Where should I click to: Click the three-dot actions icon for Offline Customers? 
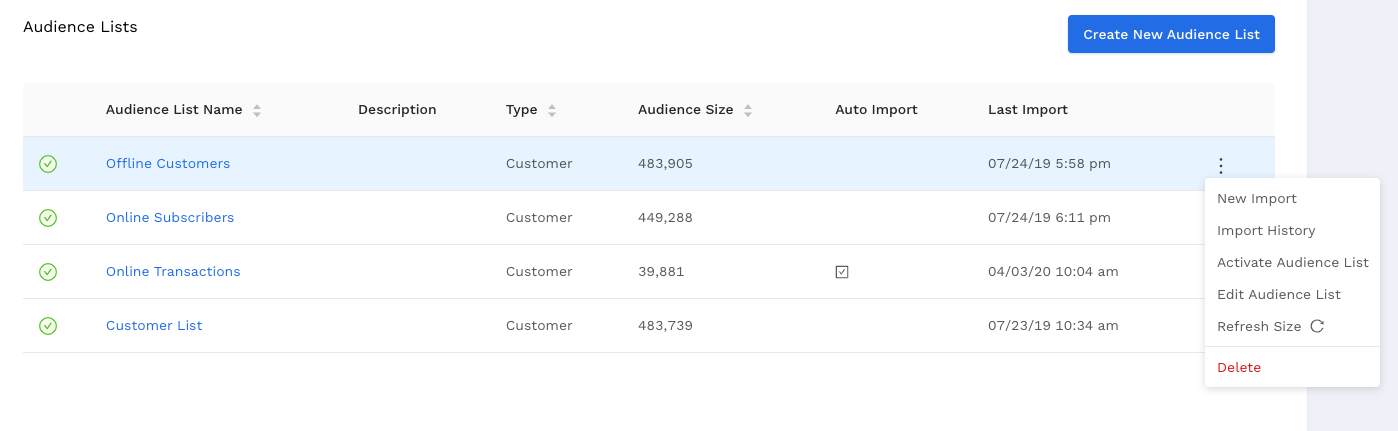click(1220, 166)
